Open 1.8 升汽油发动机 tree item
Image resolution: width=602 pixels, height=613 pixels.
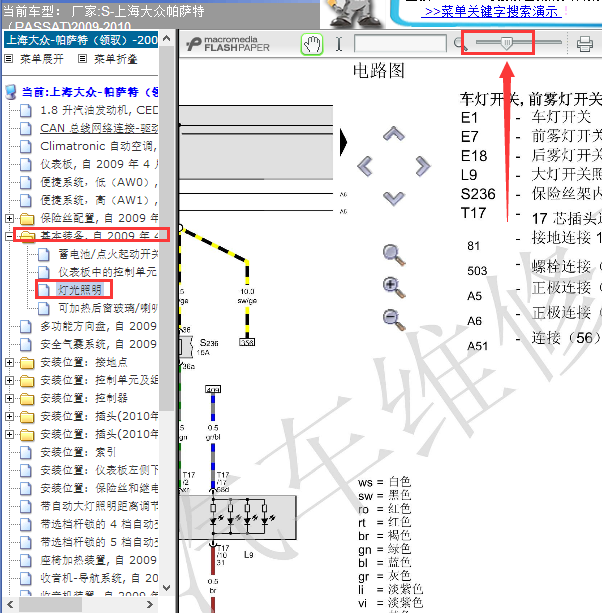(99, 111)
